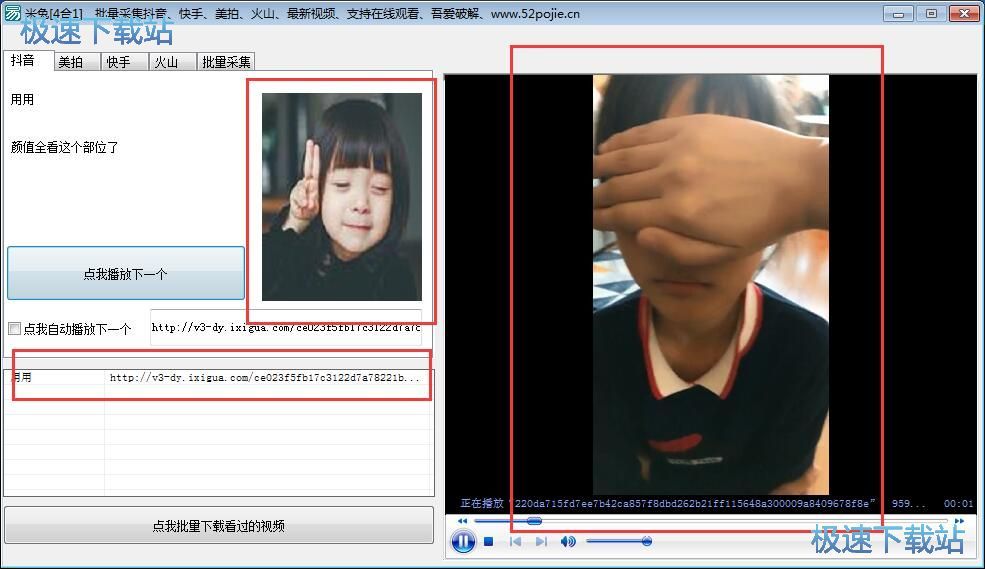Pause the playing video
The image size is (985, 569).
[462, 542]
